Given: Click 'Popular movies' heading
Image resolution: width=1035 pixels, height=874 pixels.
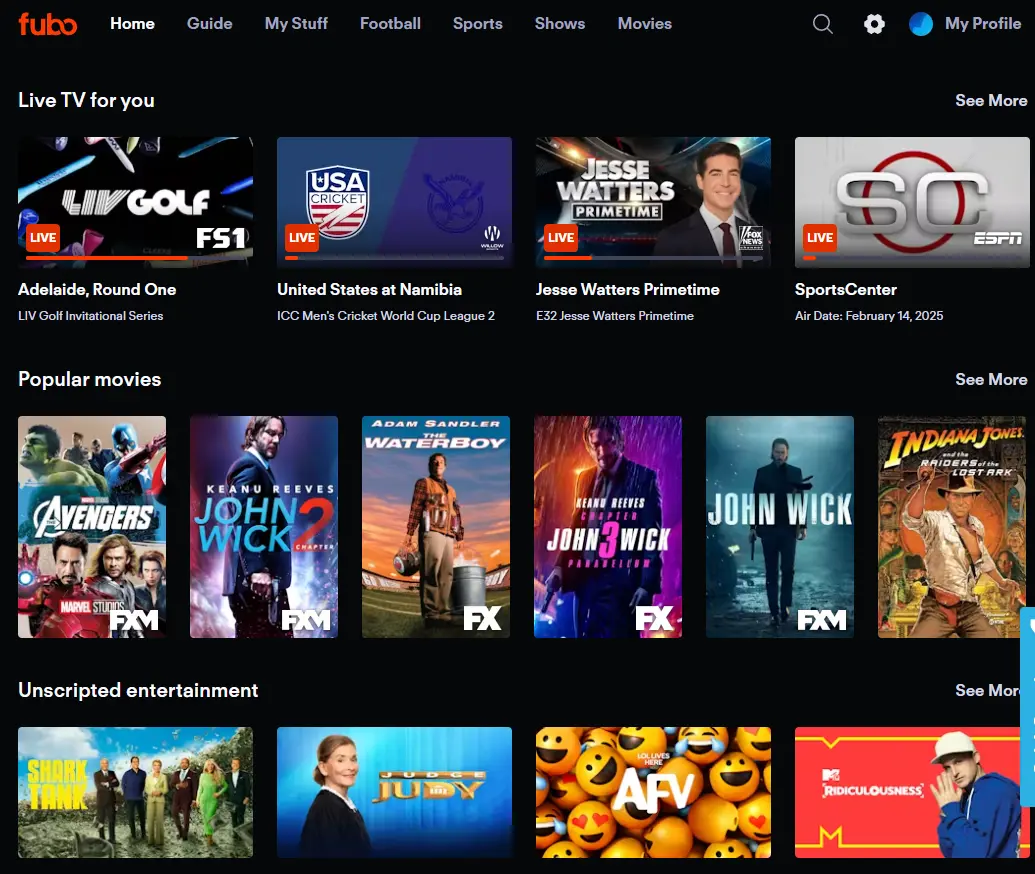Looking at the screenshot, I should click(x=89, y=380).
